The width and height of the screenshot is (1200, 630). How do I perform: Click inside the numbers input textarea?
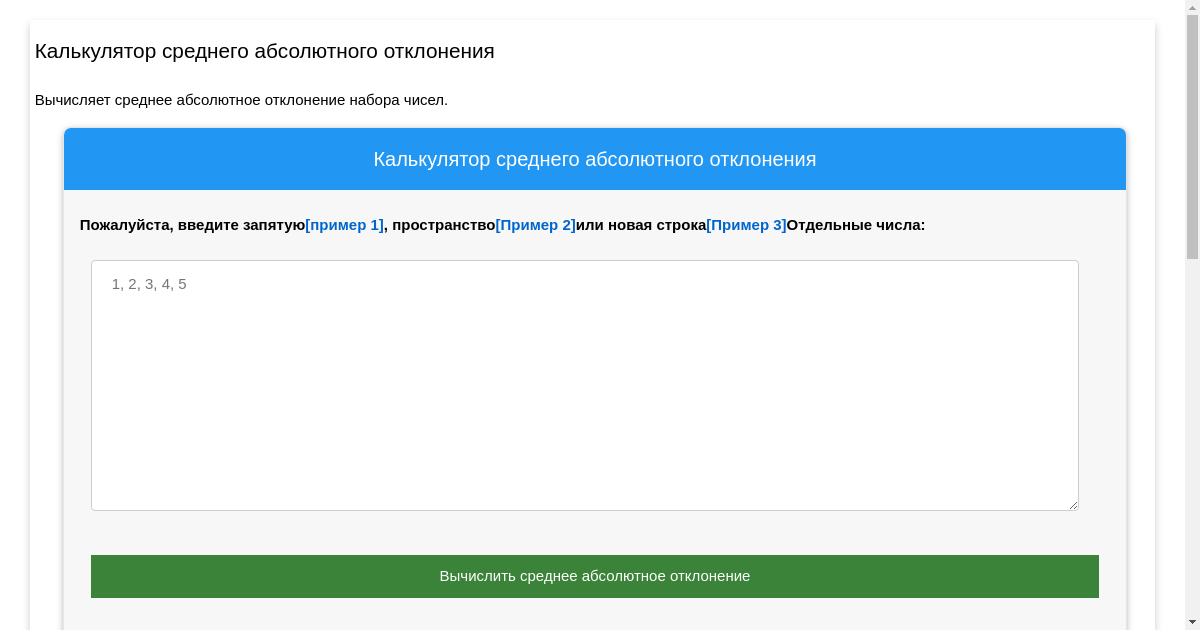coord(585,385)
